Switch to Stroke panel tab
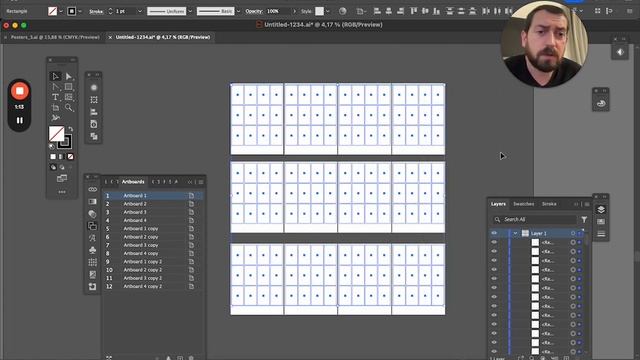Viewport: 640px width, 360px height. pos(549,204)
